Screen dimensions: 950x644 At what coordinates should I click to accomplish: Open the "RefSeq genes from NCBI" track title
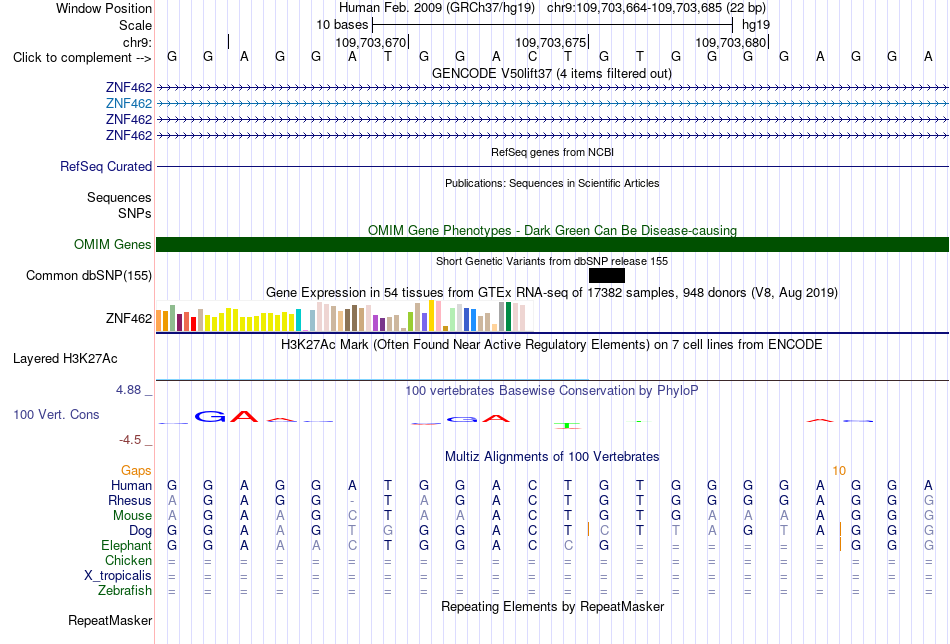coord(552,152)
